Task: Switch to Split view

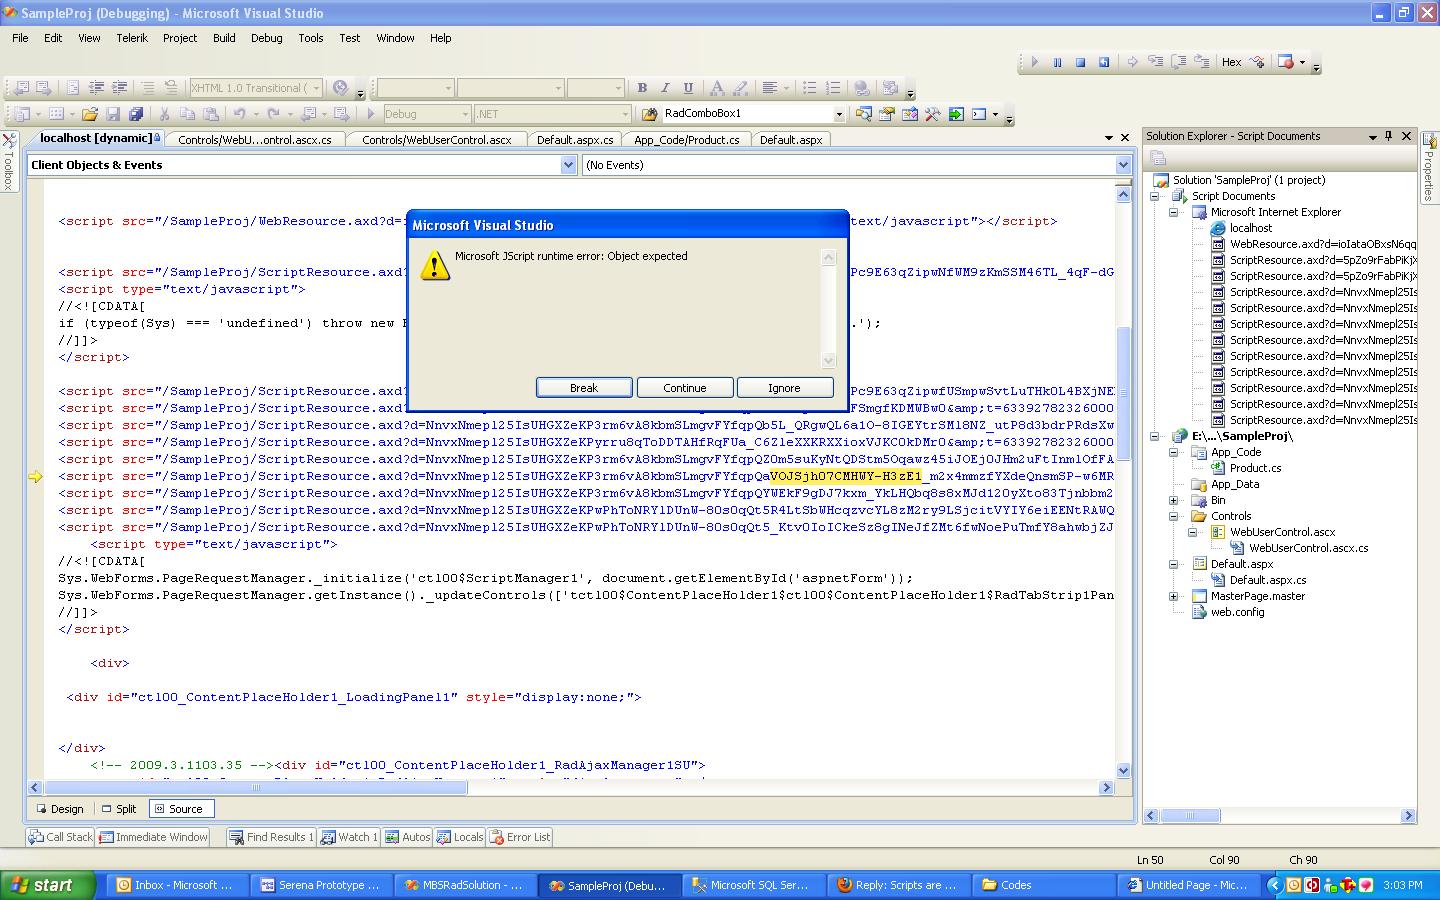Action: coord(119,809)
